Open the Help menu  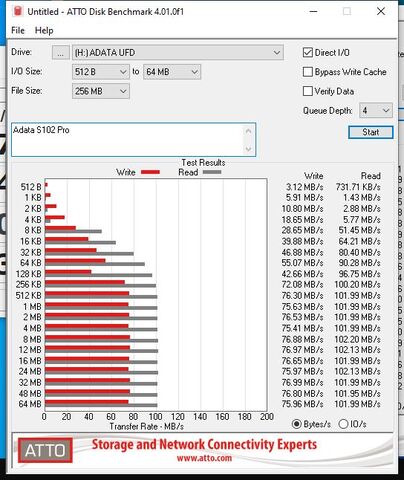[x=44, y=31]
